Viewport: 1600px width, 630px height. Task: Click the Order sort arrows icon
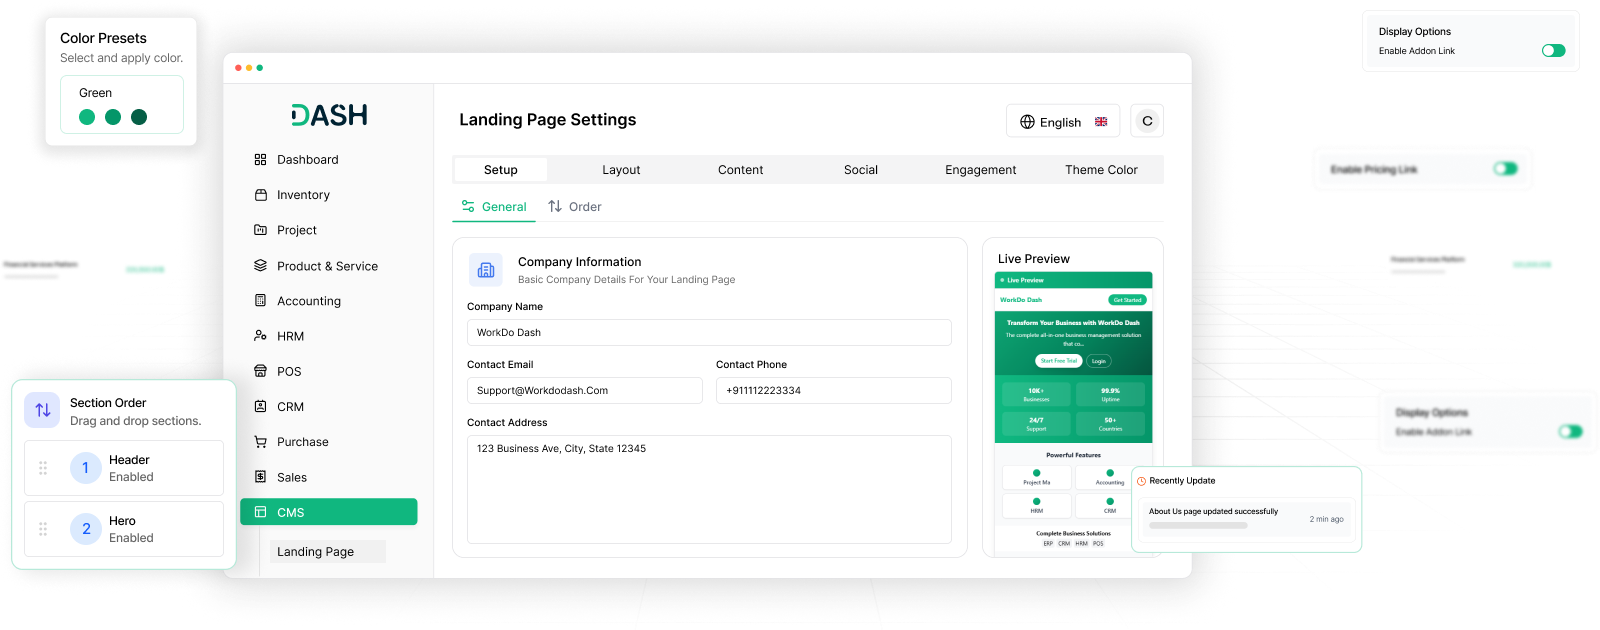point(555,206)
